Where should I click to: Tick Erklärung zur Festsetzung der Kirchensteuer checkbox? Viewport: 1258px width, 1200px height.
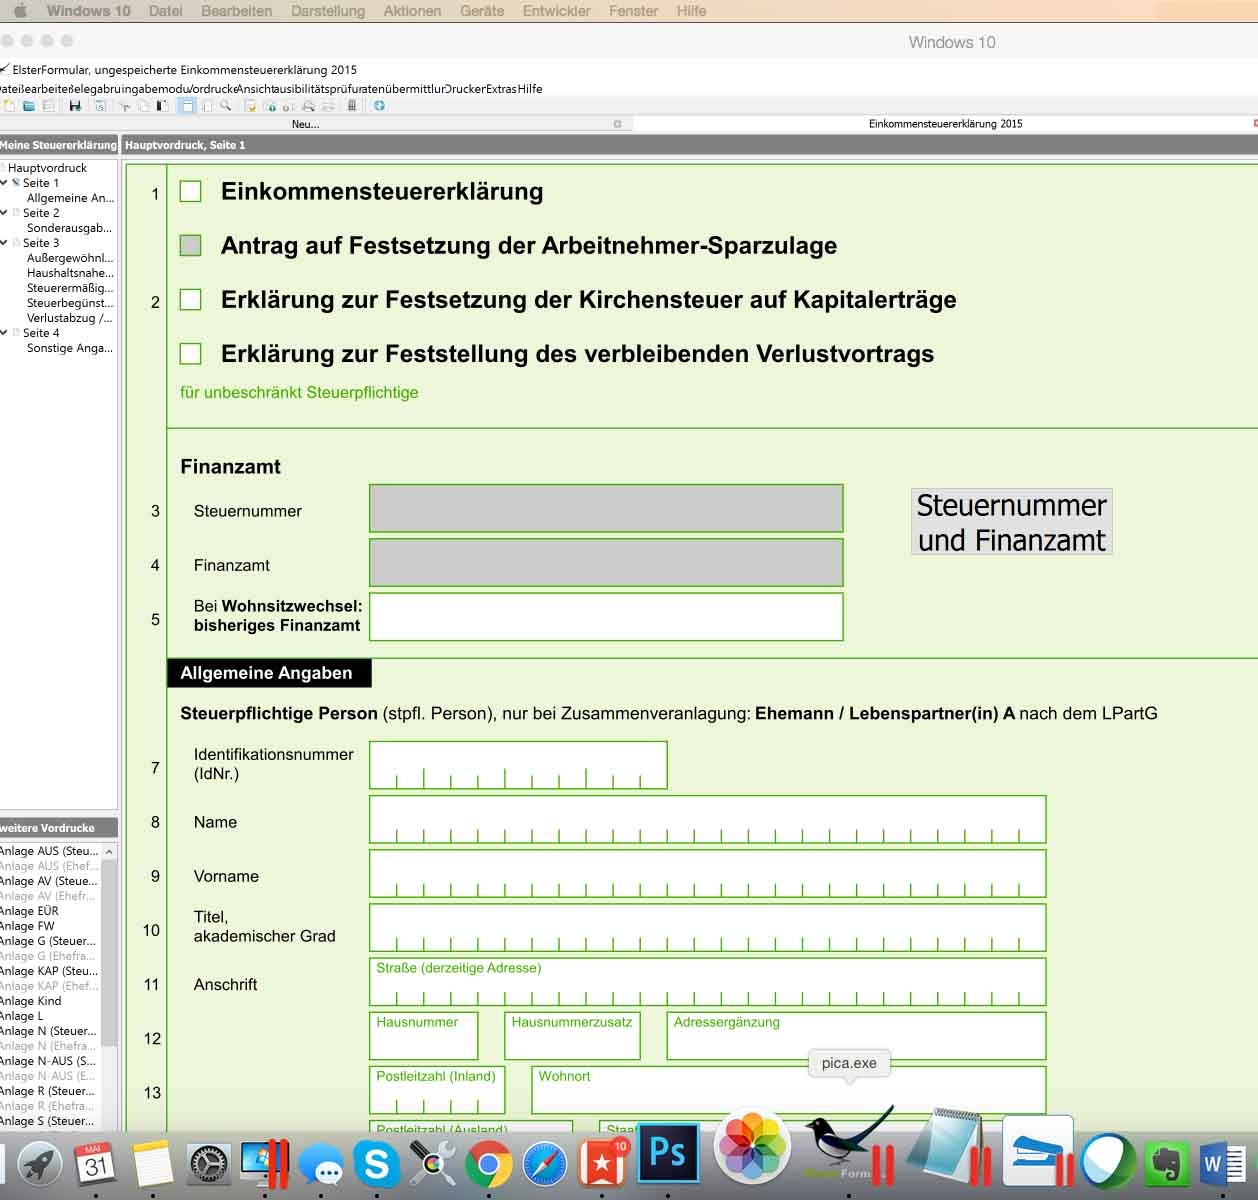pyautogui.click(x=191, y=299)
